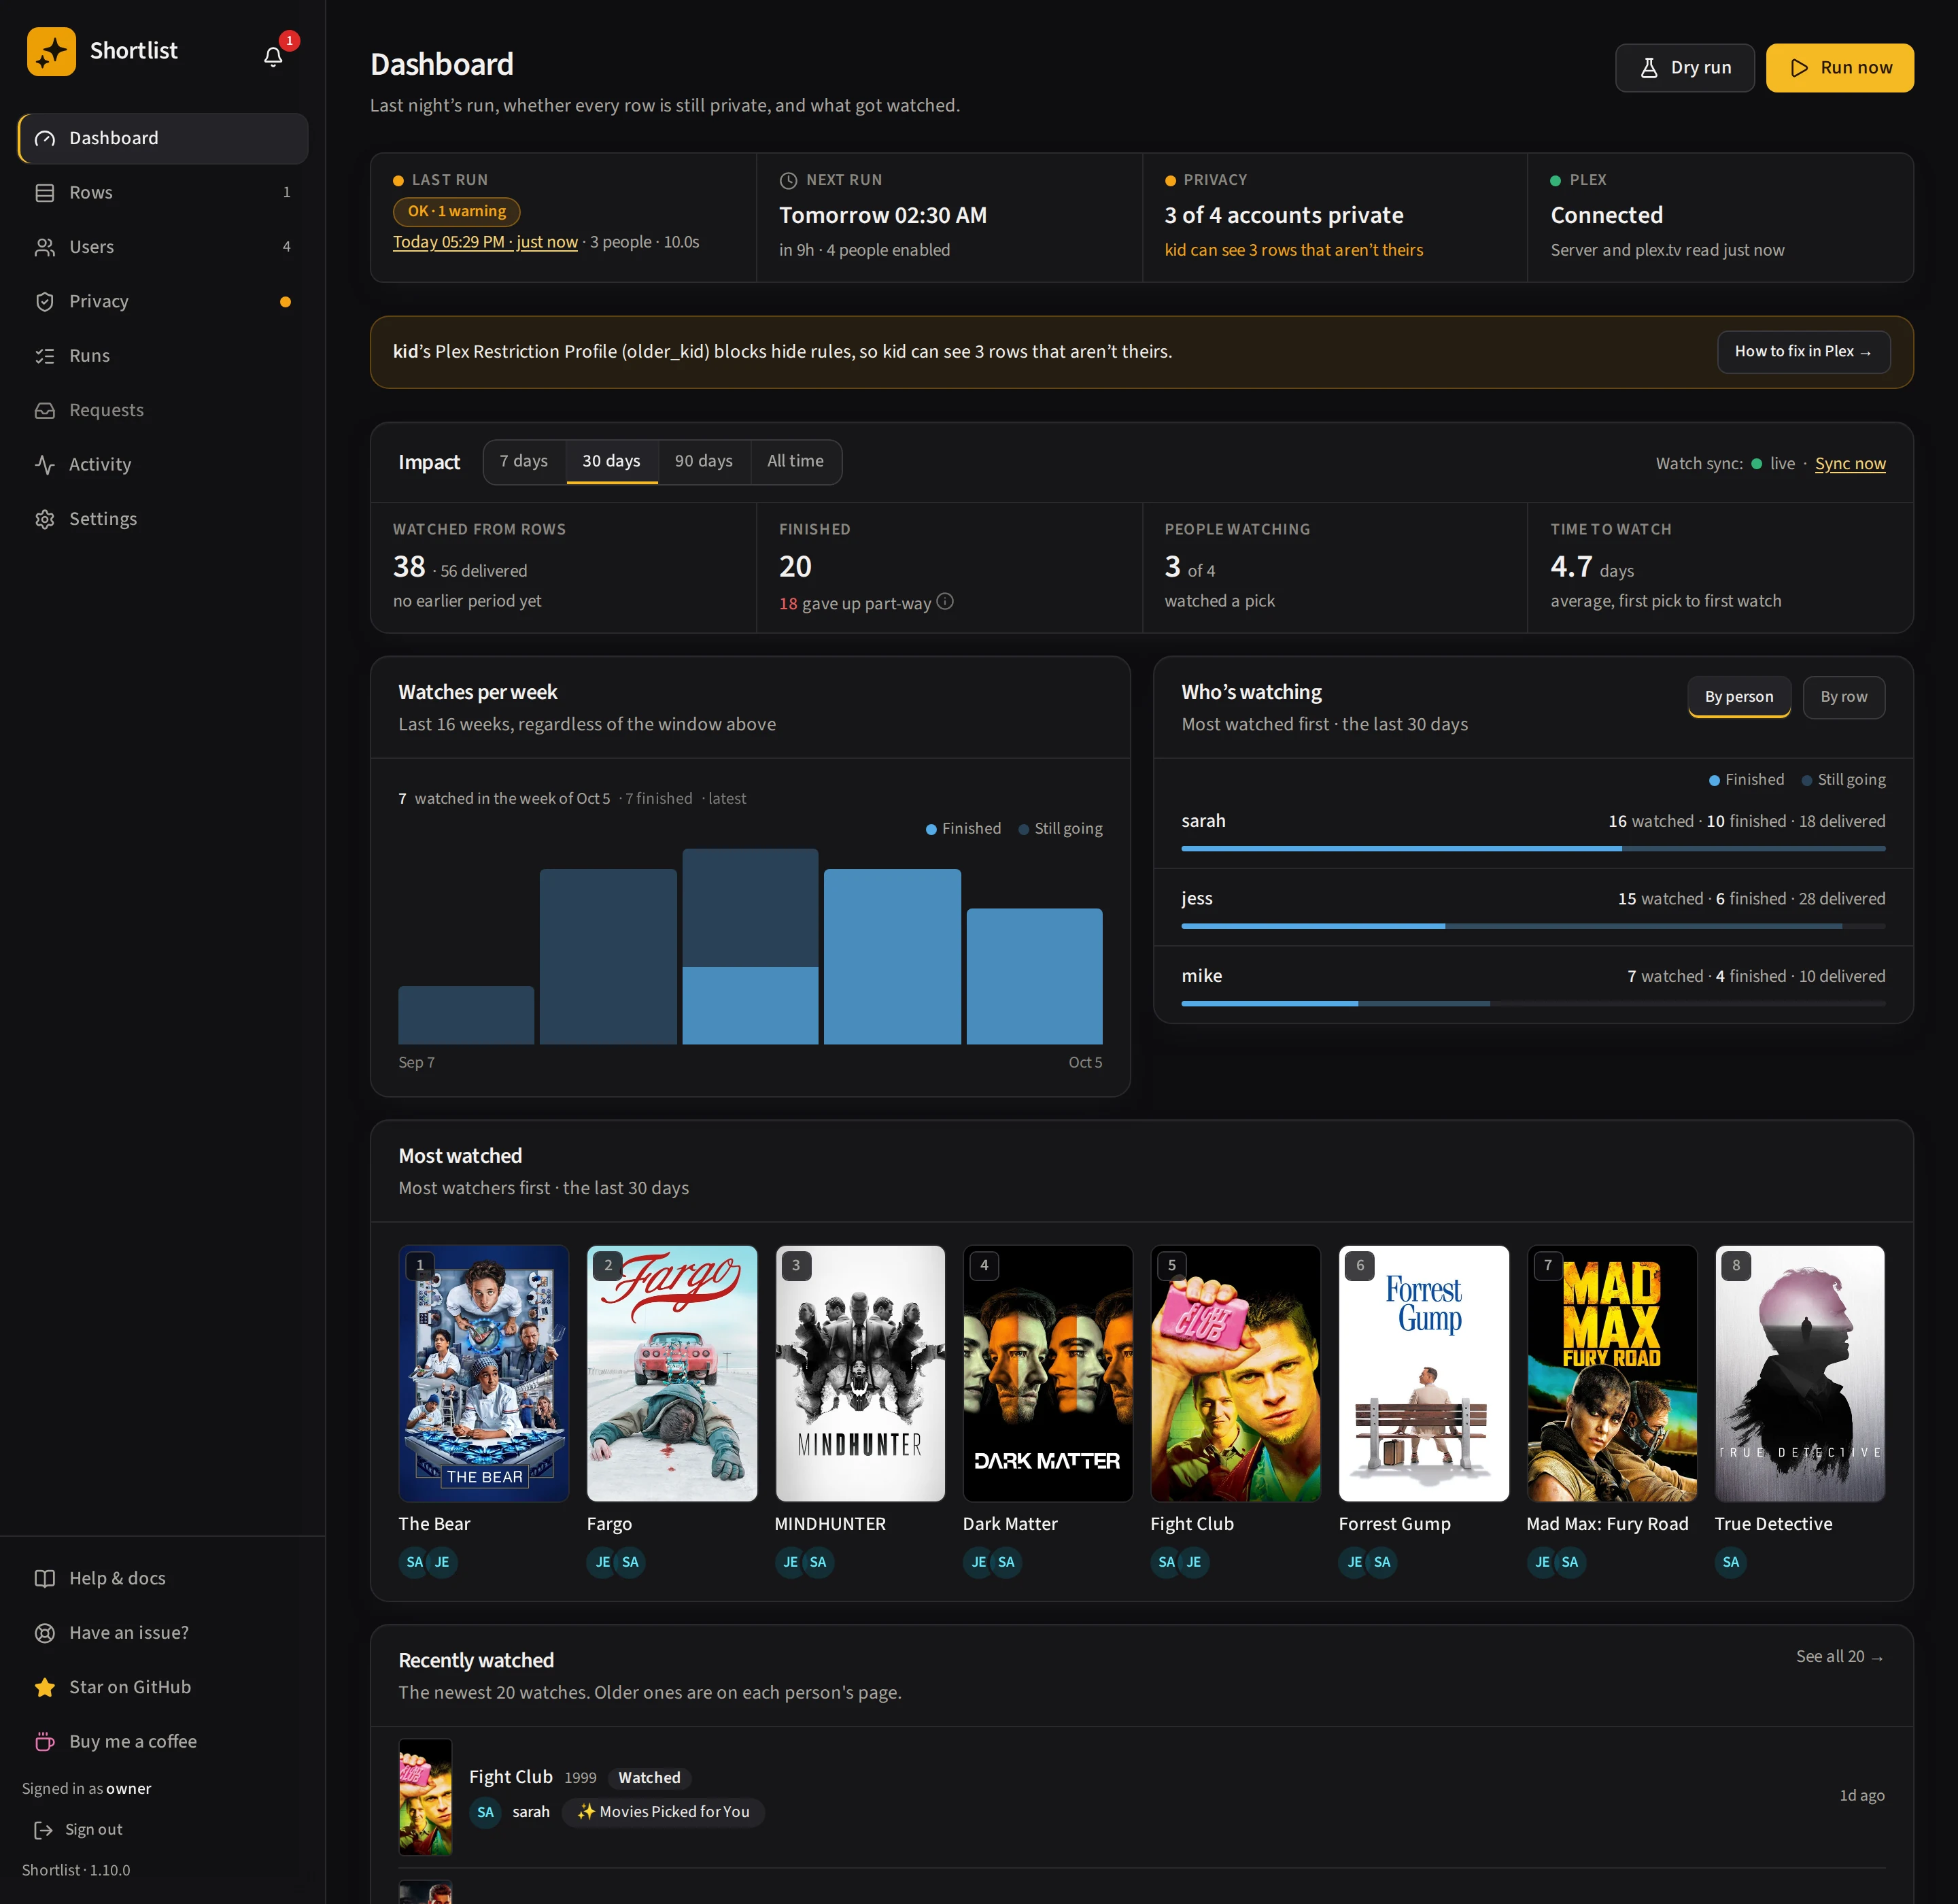Click jess's watched progress bar
1958x1904 pixels.
coord(1533,926)
